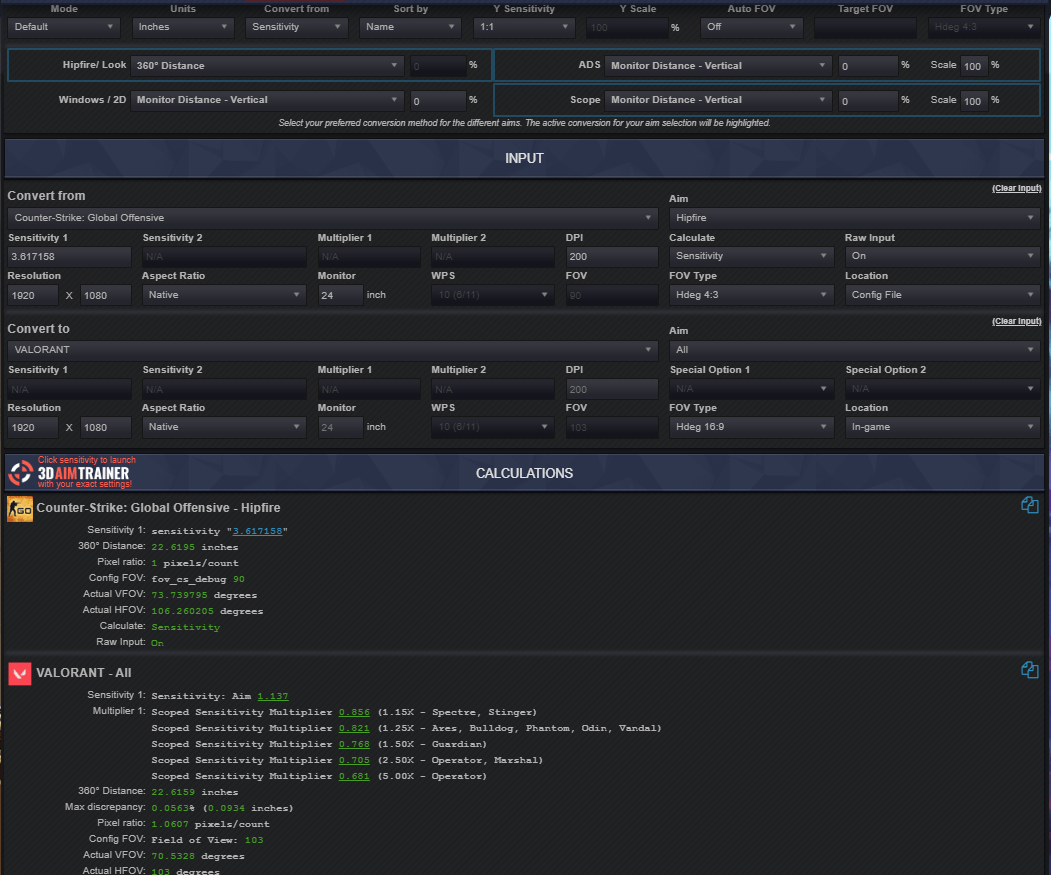Click the 3D Aim Trainer logo

tap(70, 473)
